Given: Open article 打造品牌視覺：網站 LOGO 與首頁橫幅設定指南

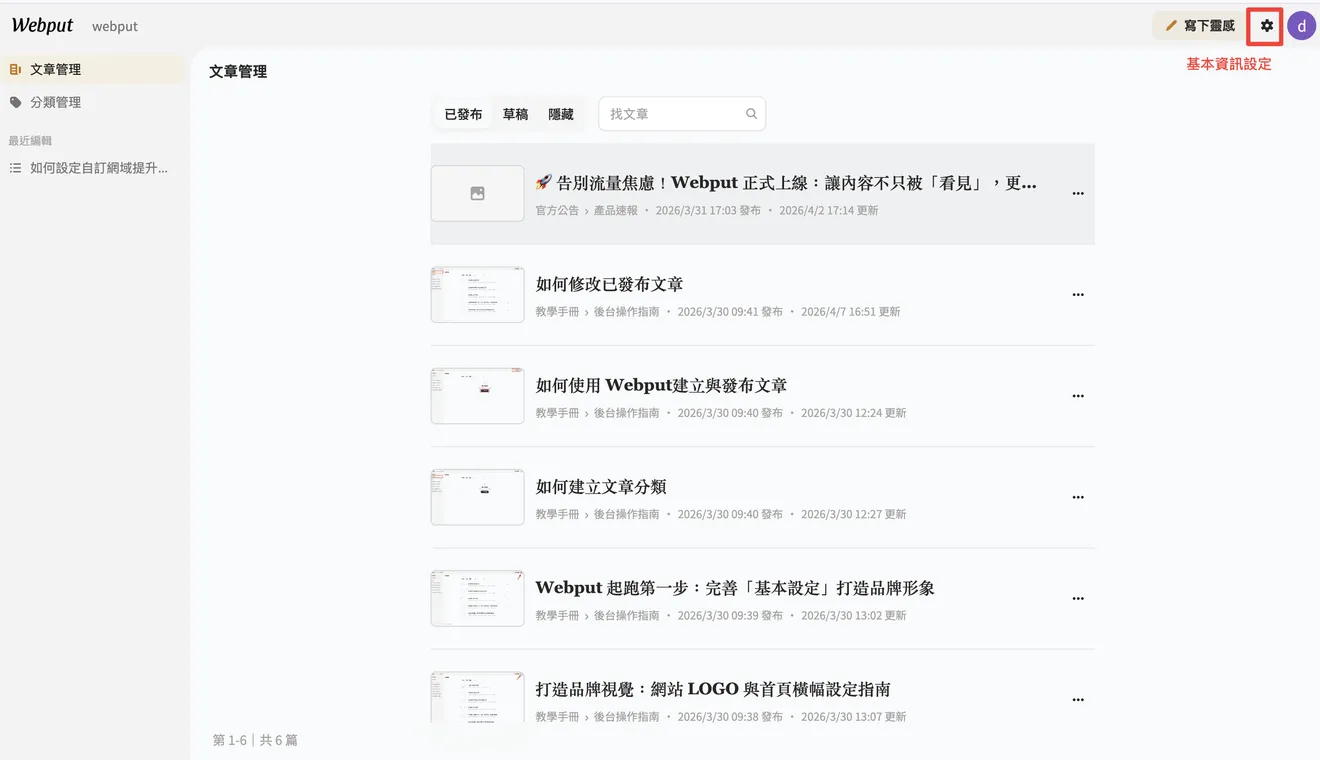Looking at the screenshot, I should [713, 689].
